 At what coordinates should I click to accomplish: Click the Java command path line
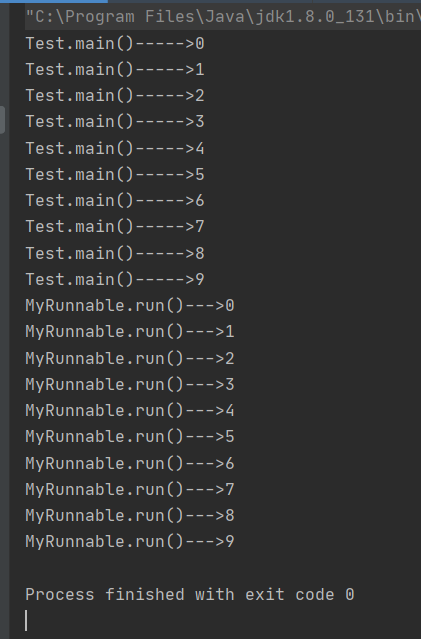point(223,17)
